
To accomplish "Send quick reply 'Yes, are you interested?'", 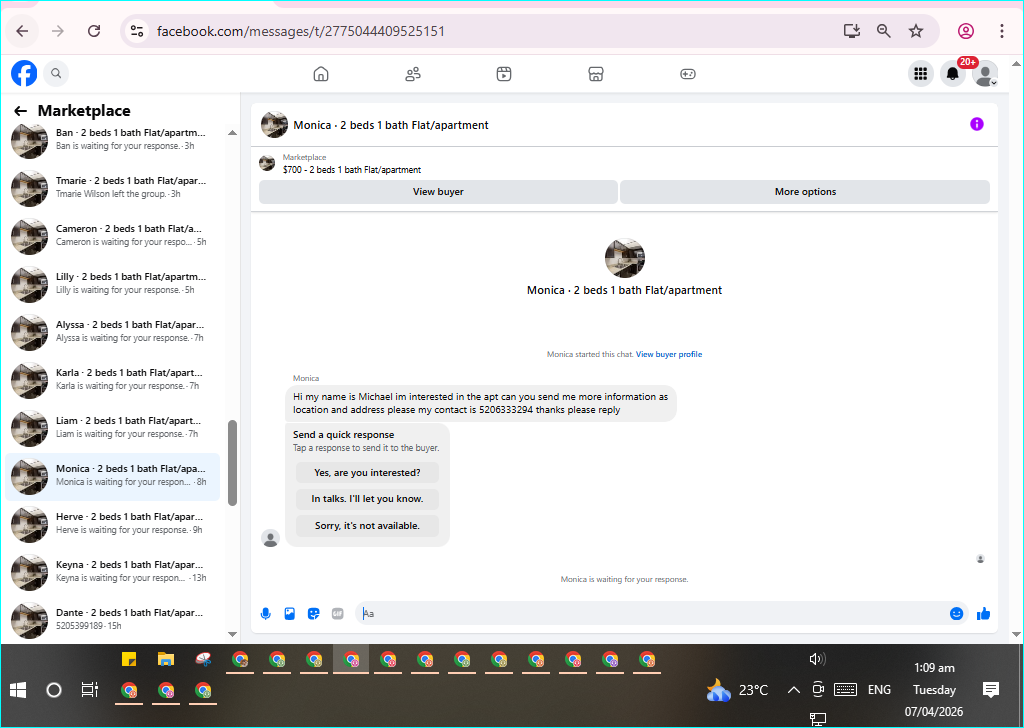I will 367,473.
